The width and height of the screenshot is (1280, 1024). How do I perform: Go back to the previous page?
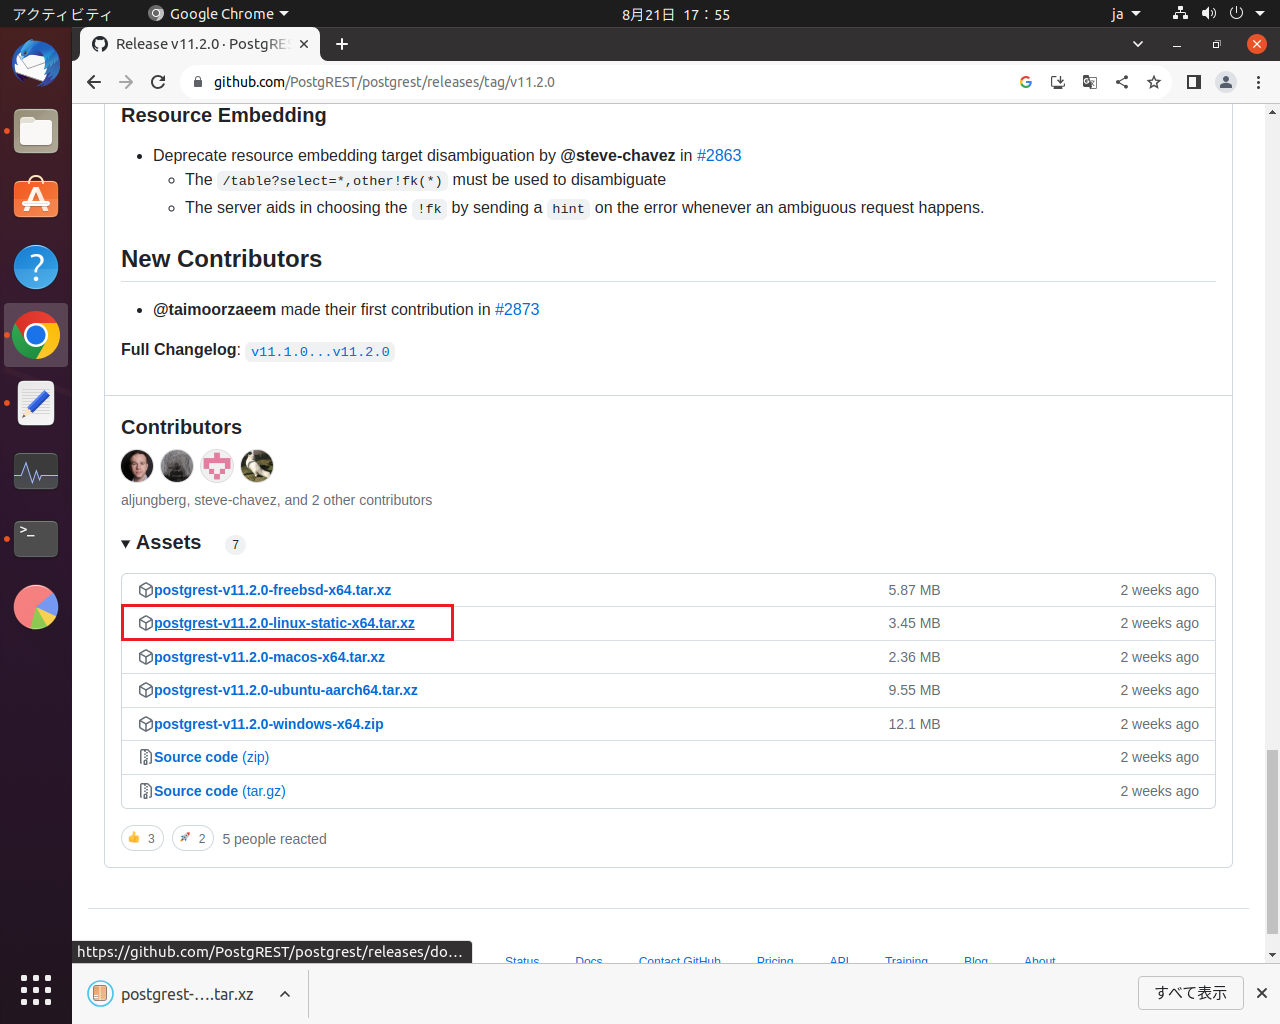pos(94,82)
